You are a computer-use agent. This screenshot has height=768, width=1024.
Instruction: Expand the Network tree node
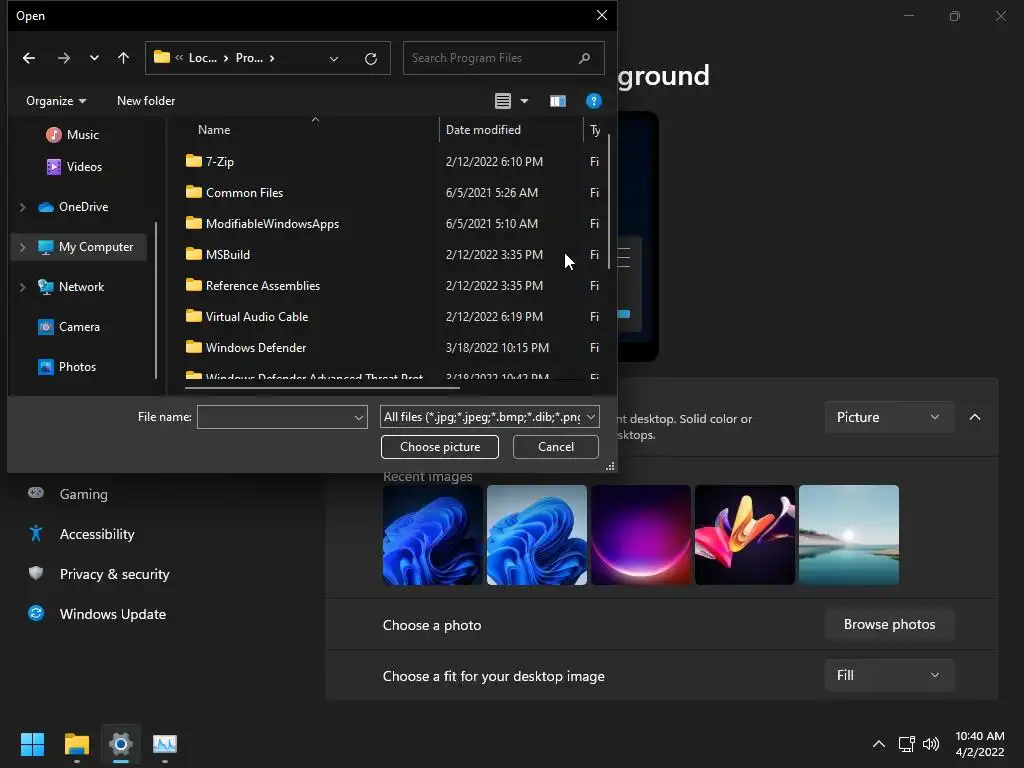[x=22, y=287]
